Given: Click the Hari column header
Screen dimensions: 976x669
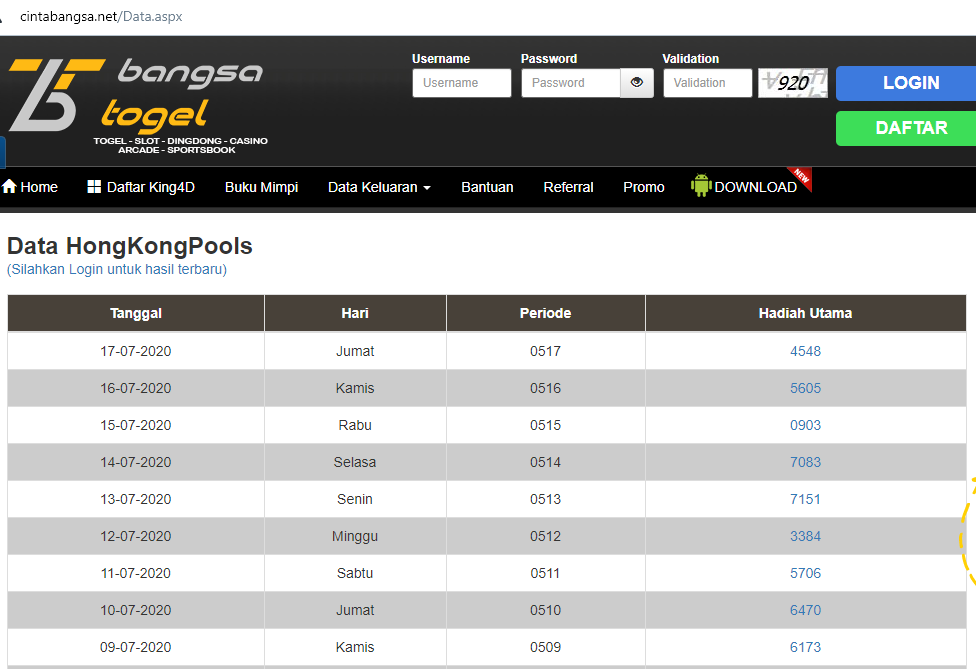Looking at the screenshot, I should tap(355, 313).
